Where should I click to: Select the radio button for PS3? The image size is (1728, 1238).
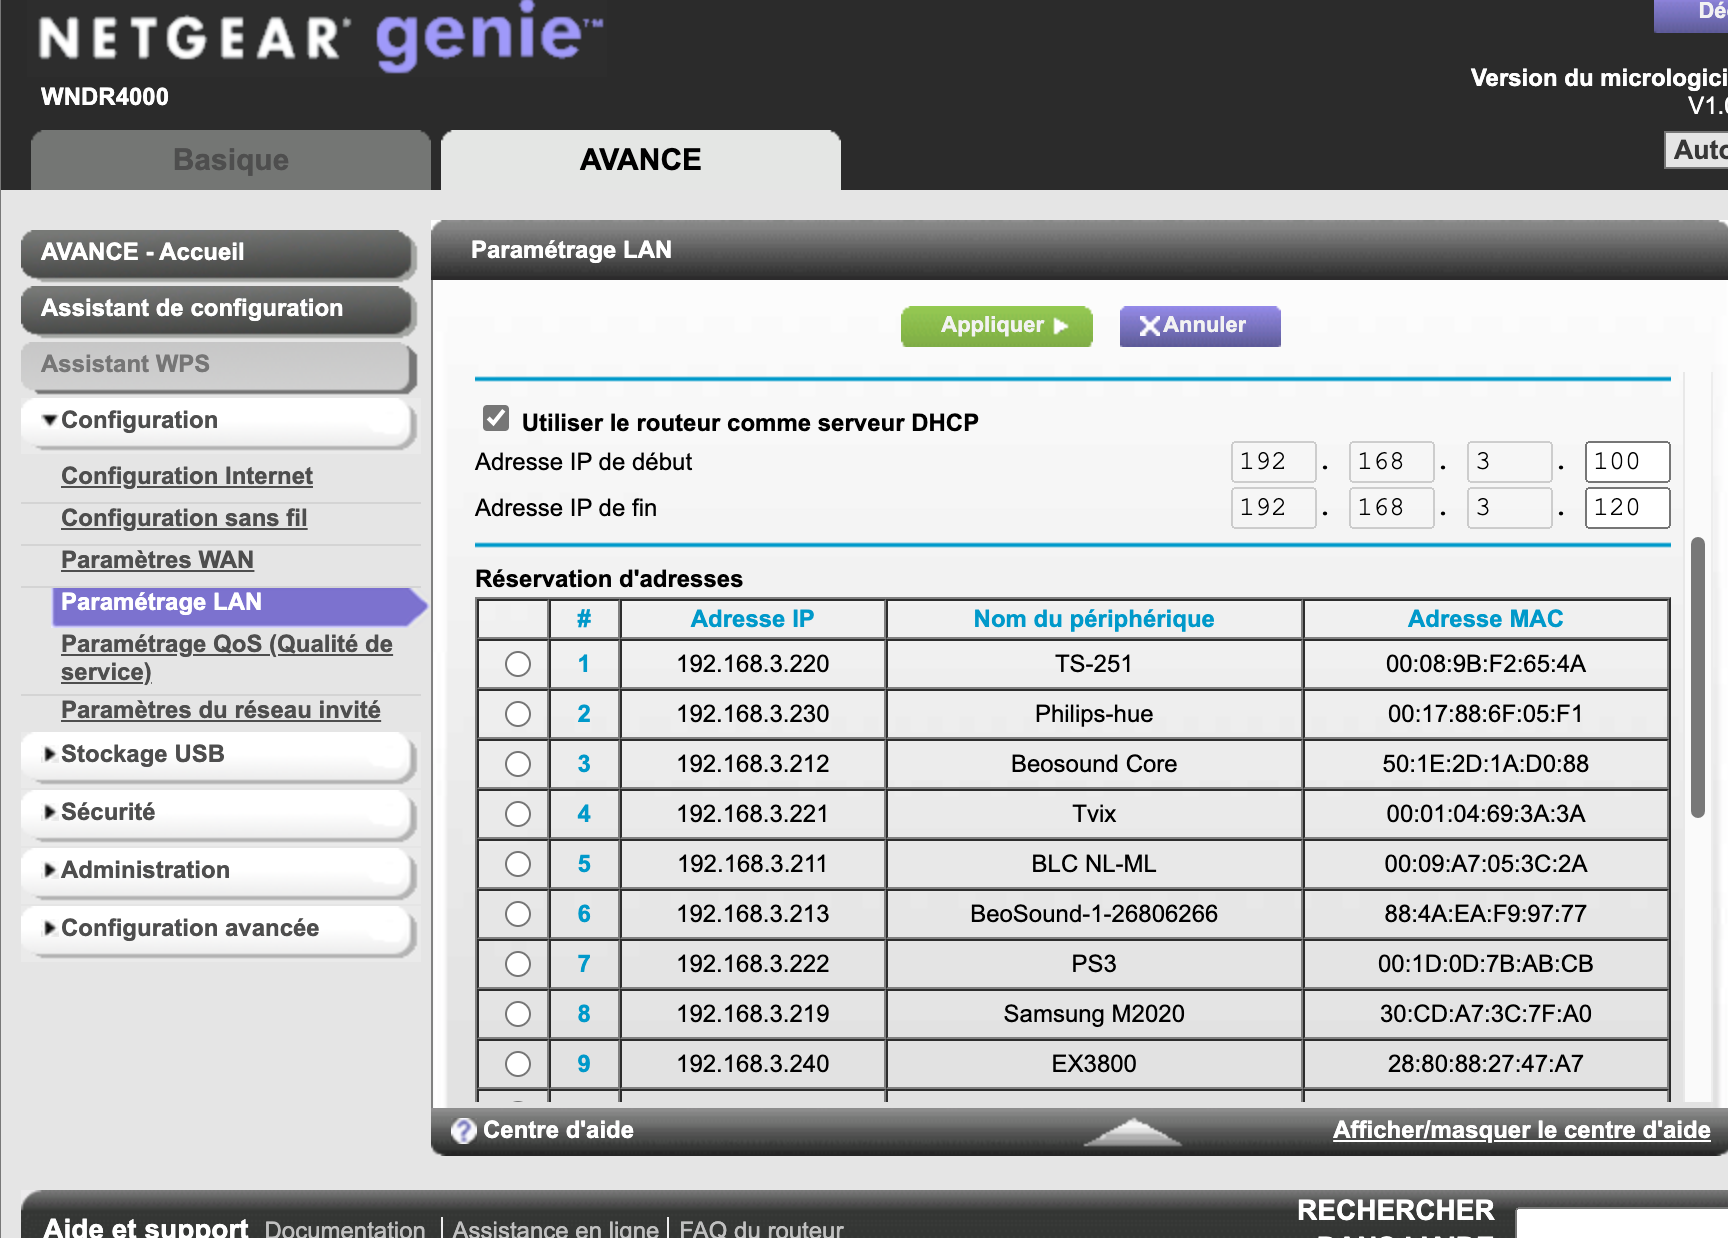tap(518, 964)
